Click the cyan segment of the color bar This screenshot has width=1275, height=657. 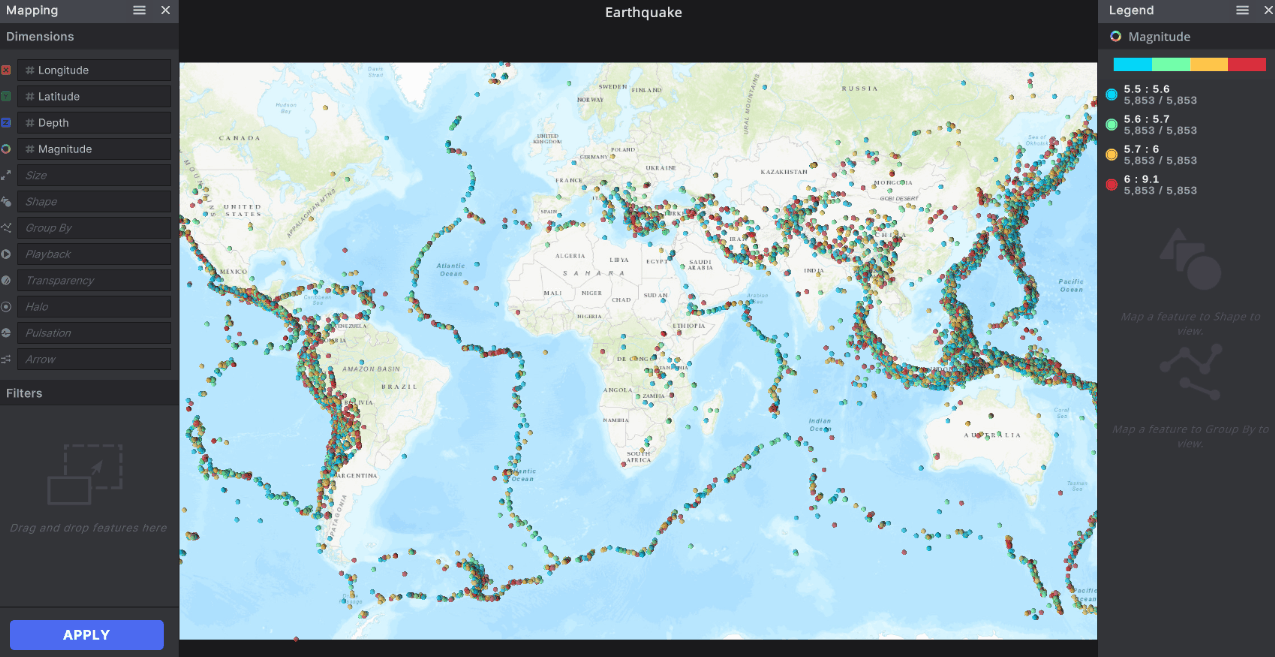[1133, 64]
